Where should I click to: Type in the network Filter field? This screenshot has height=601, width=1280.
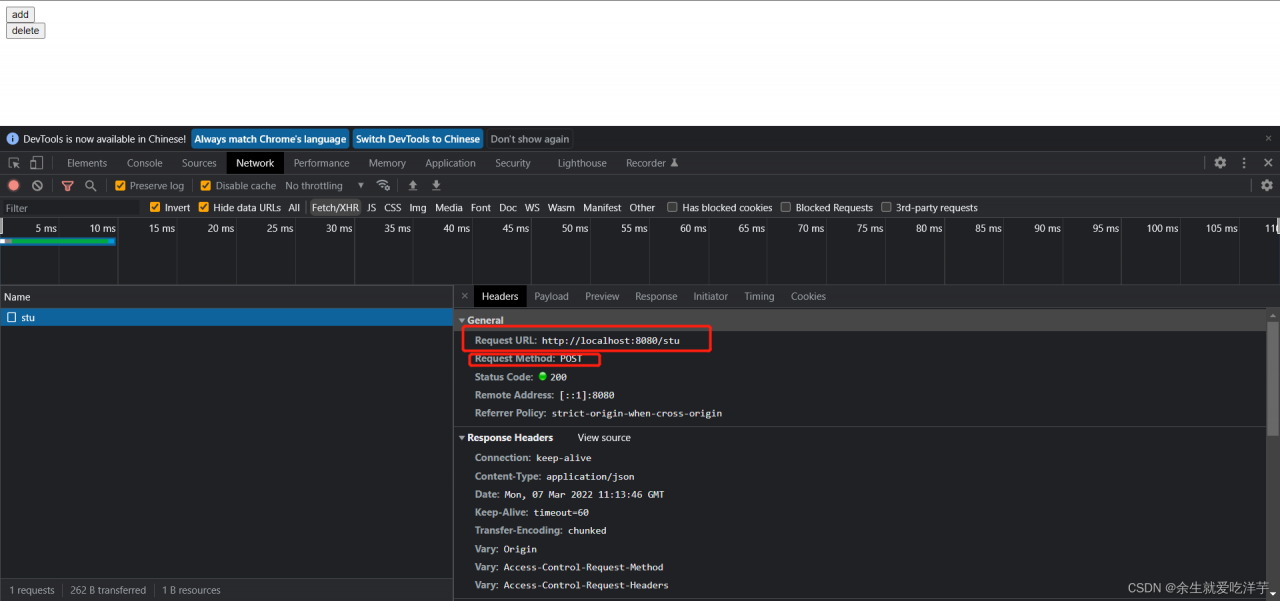[70, 208]
